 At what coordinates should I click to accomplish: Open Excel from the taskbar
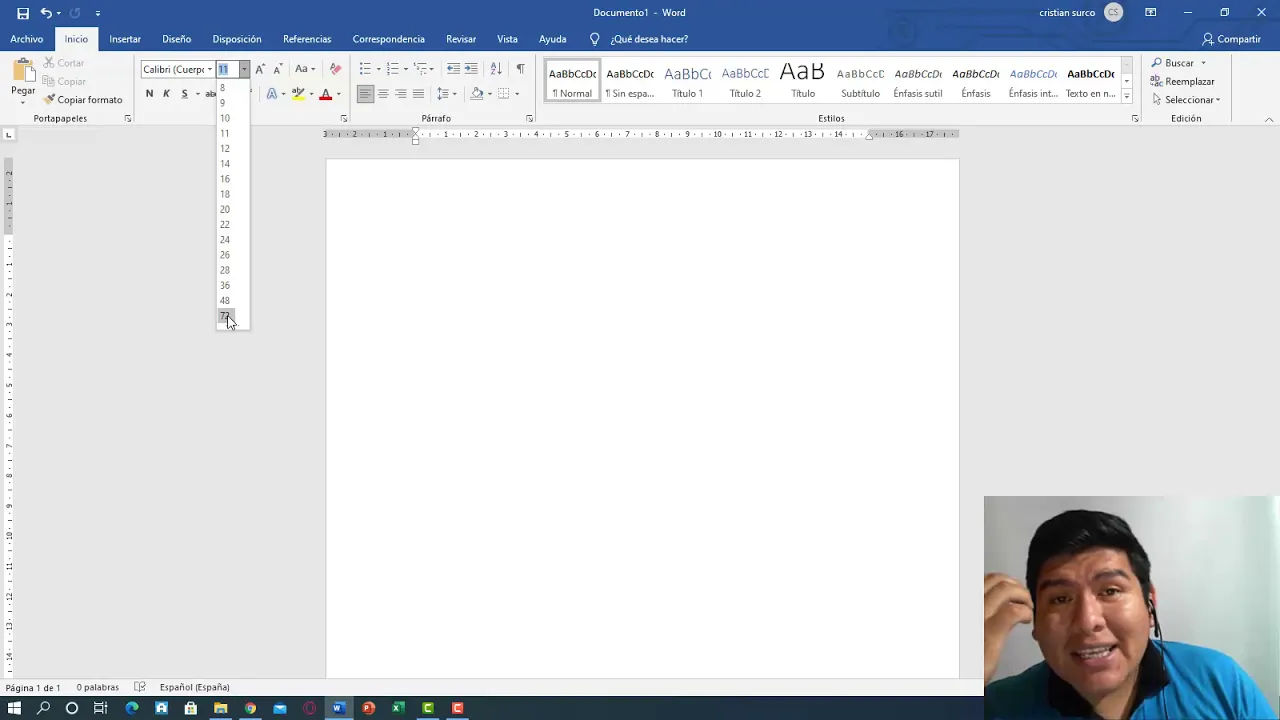398,708
